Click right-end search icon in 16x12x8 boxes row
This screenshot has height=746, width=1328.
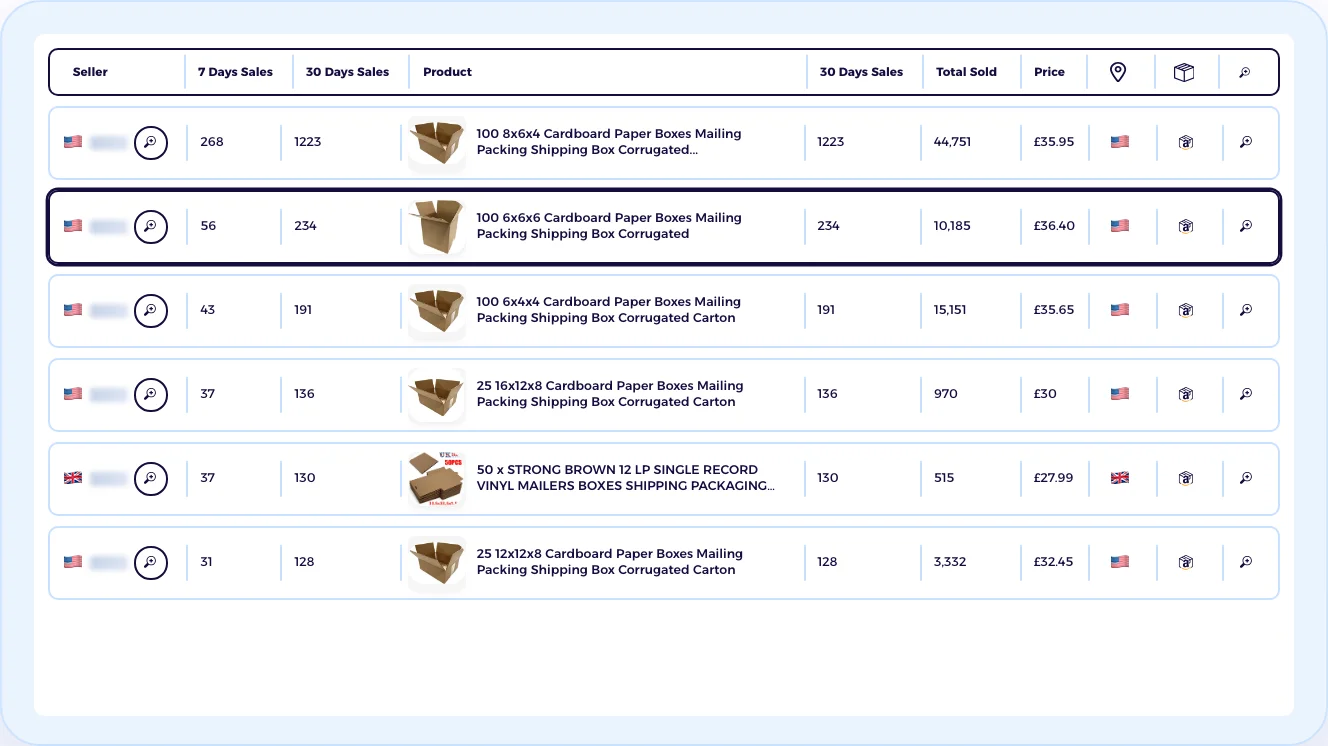click(1246, 394)
